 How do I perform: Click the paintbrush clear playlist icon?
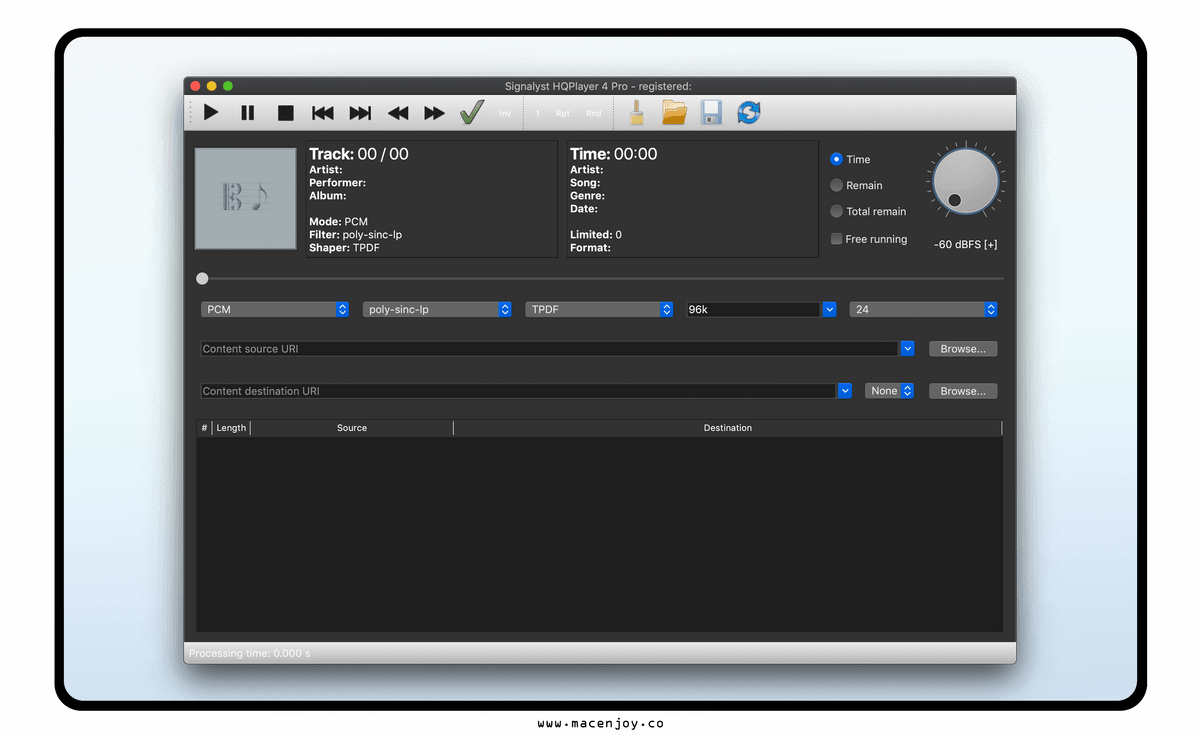point(636,112)
